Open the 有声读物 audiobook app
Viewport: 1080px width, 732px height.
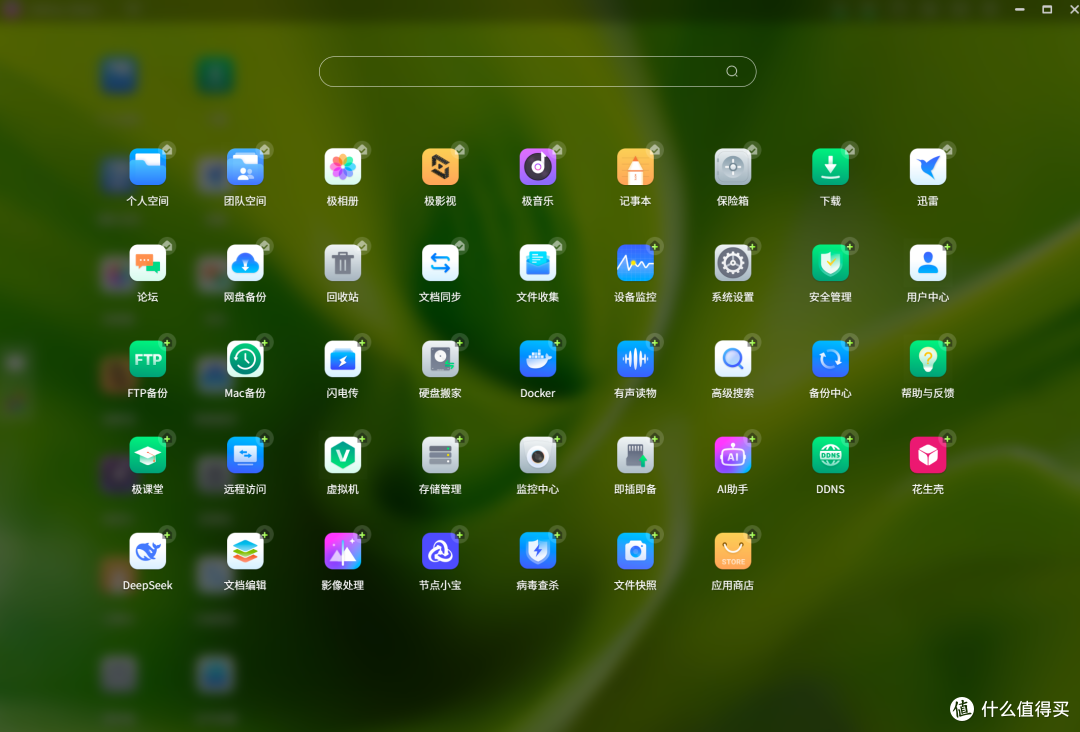pos(635,359)
